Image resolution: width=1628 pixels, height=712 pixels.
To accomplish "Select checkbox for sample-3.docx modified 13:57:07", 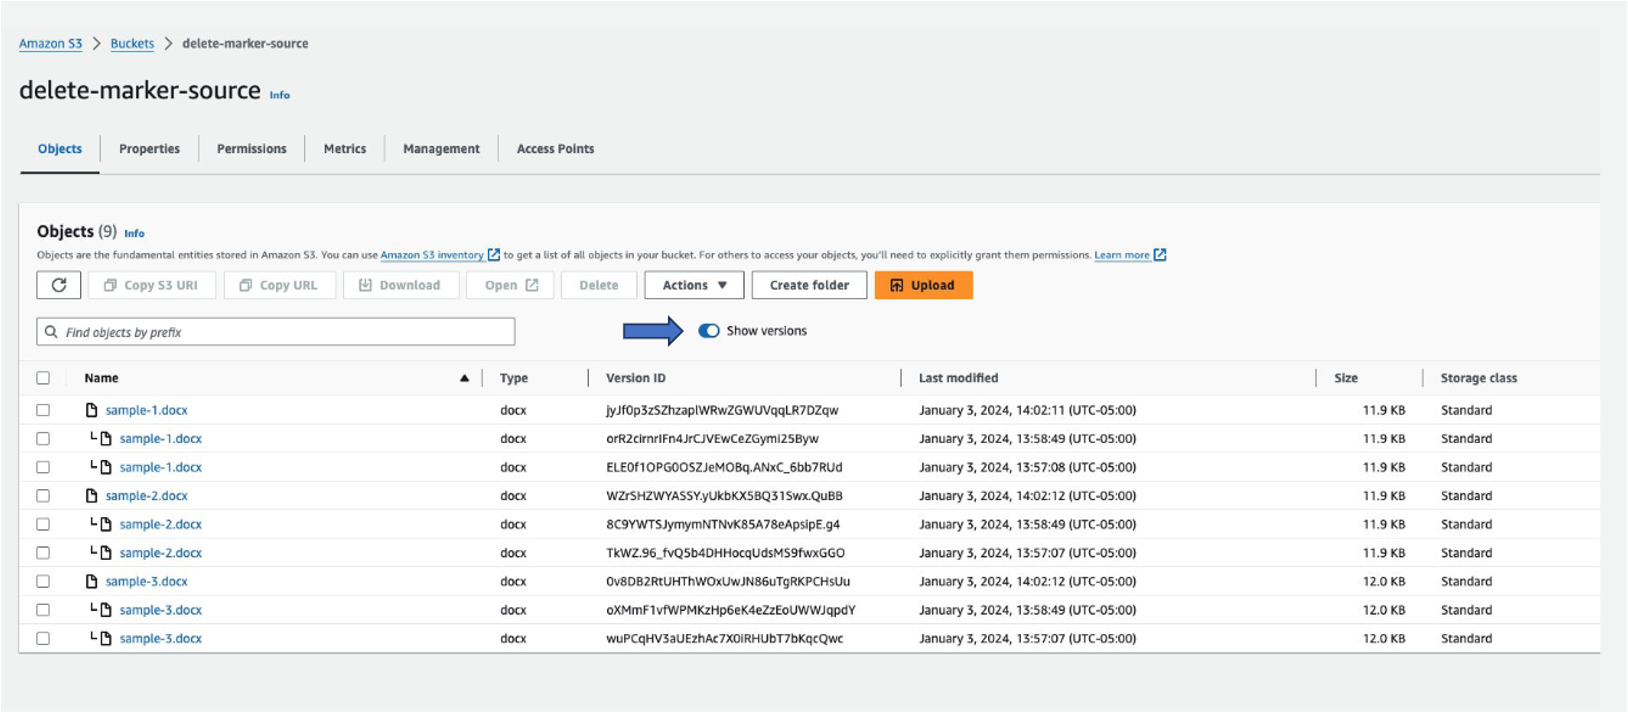I will 43,638.
